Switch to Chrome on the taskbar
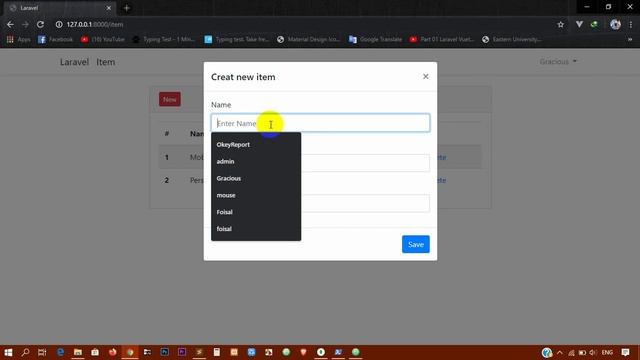Screen dimensions: 640x360 (130, 352)
